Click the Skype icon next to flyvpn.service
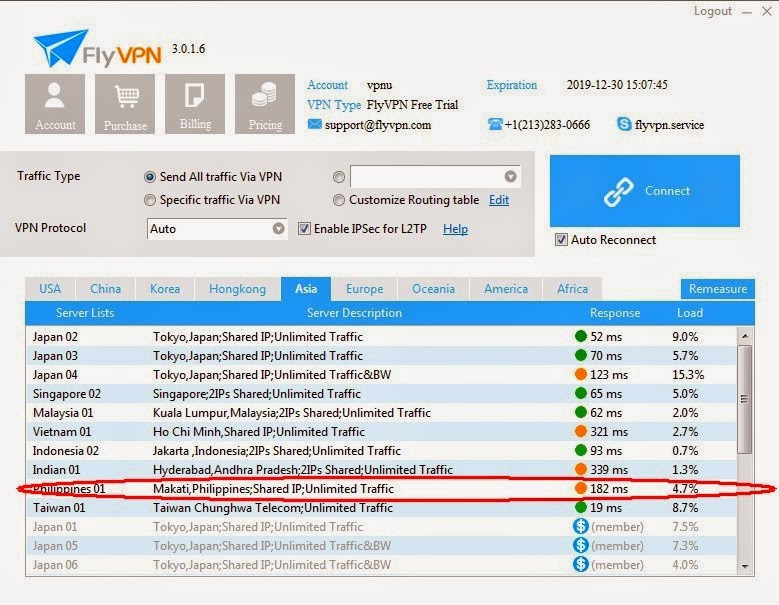Image resolution: width=779 pixels, height=605 pixels. (x=623, y=124)
